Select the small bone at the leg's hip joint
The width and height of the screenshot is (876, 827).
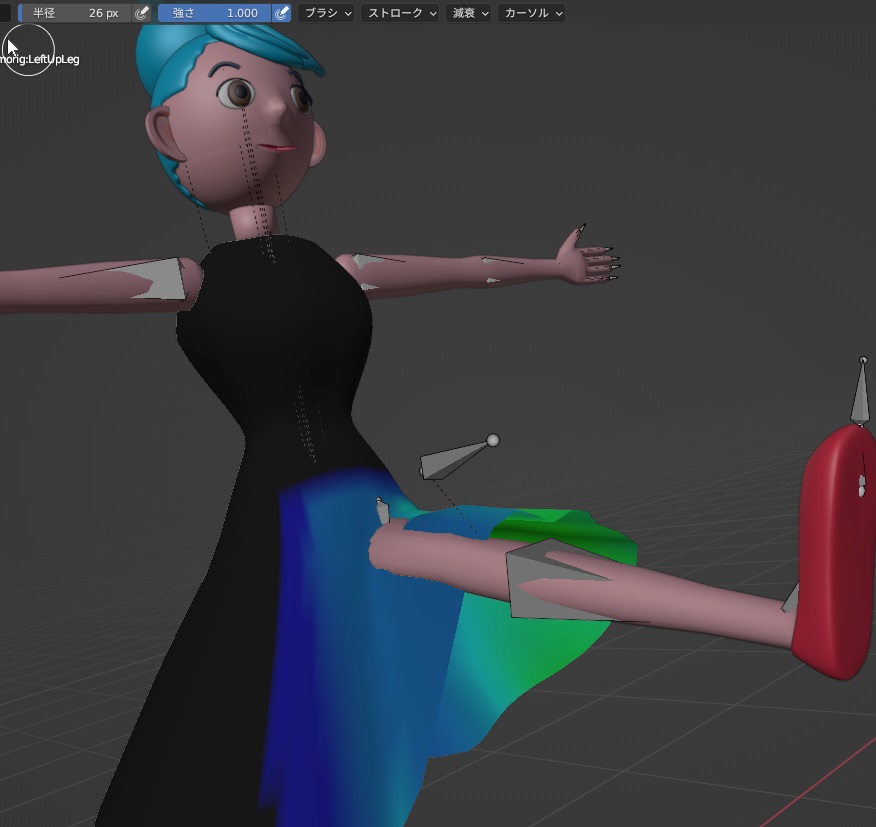click(382, 511)
